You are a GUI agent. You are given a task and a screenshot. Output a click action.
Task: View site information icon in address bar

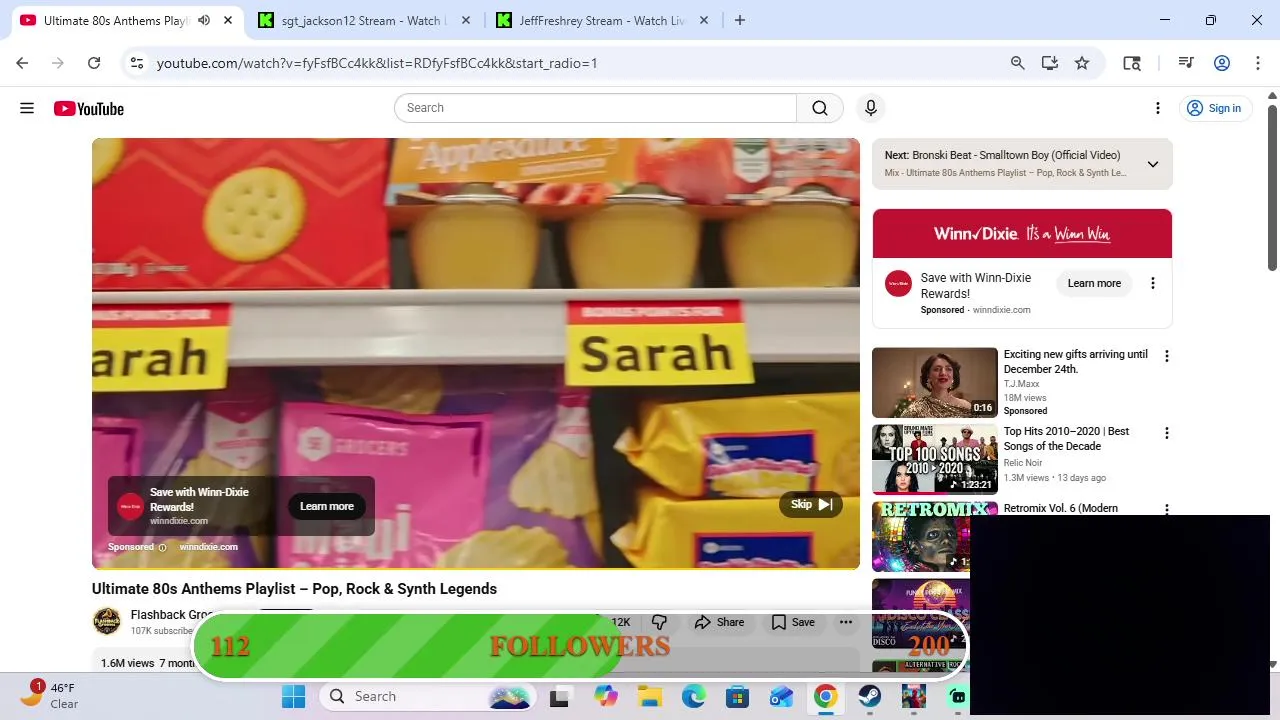[138, 63]
